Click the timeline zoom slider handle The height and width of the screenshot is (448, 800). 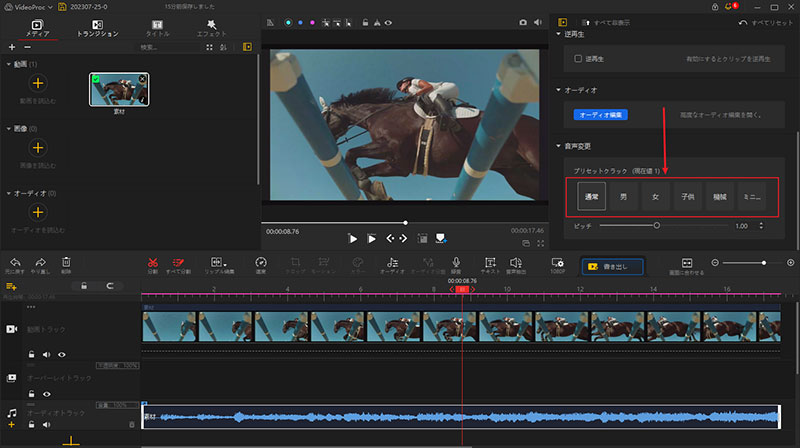764,263
